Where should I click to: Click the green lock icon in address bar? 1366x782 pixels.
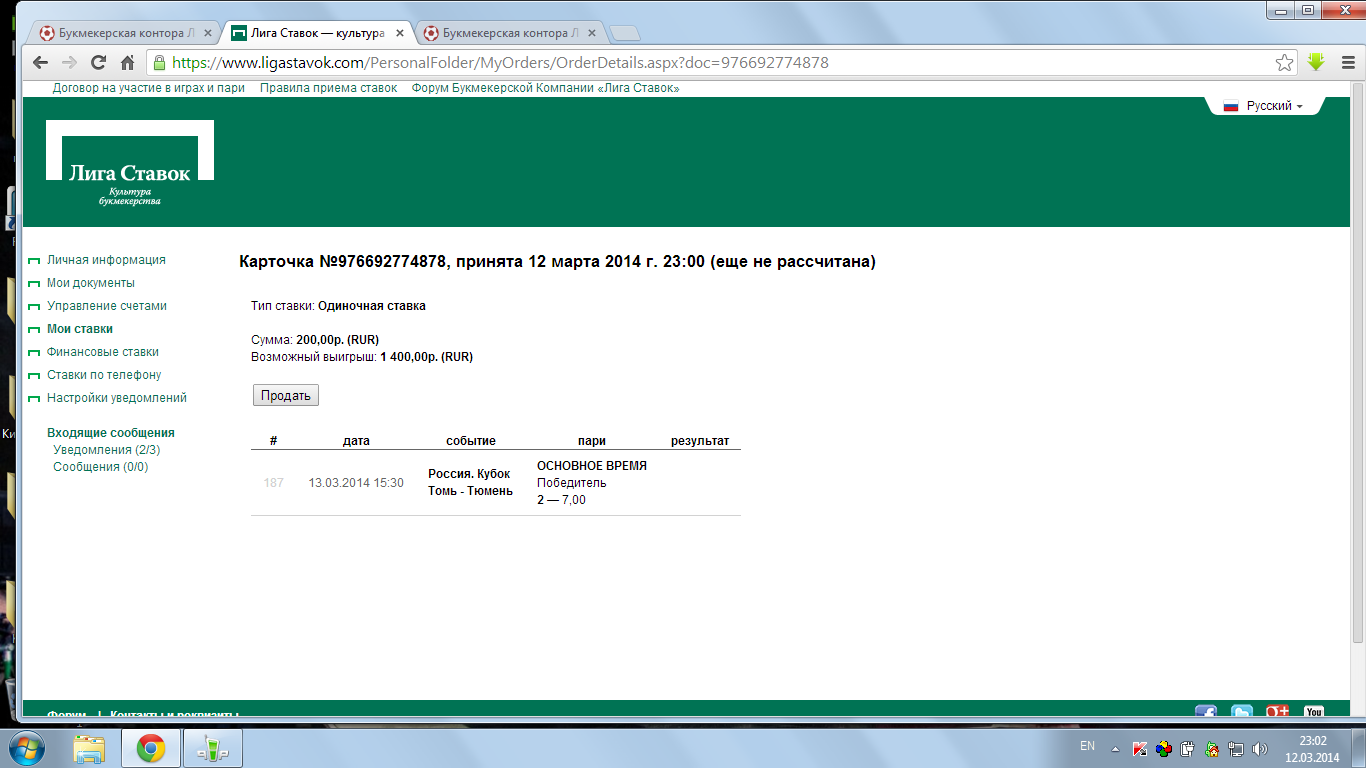point(159,62)
